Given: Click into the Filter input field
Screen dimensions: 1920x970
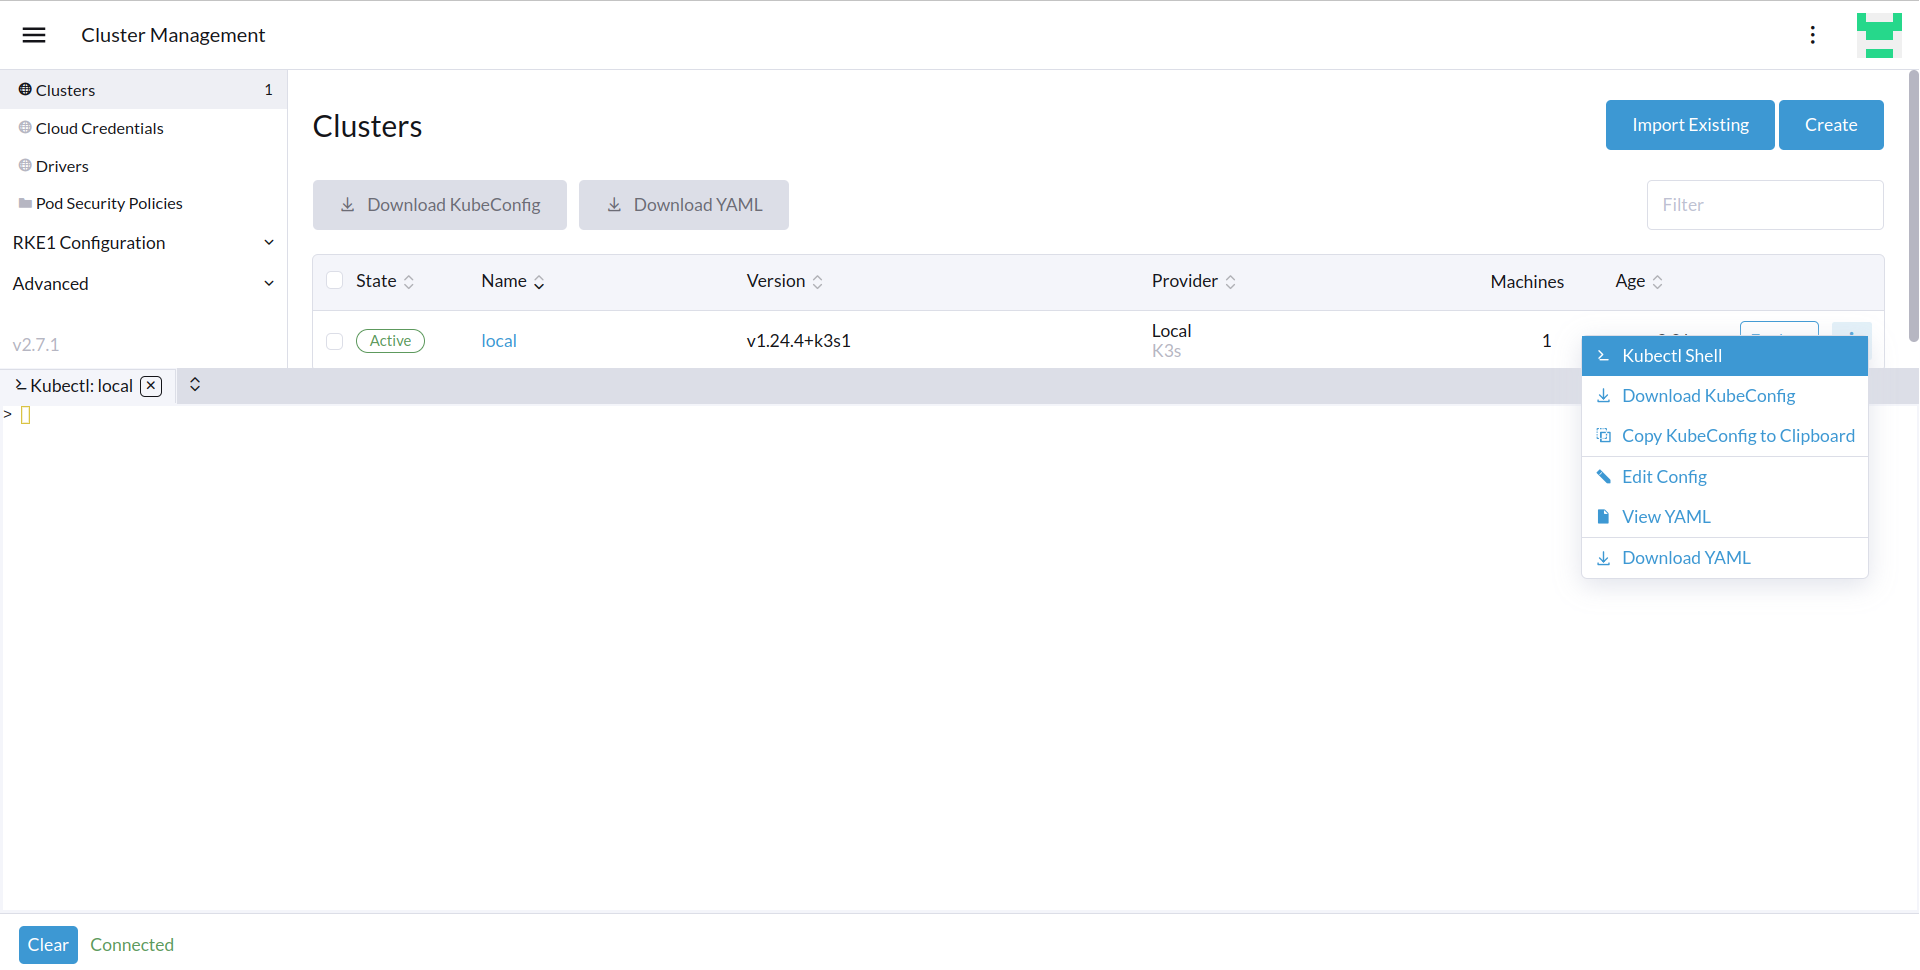Looking at the screenshot, I should point(1764,205).
